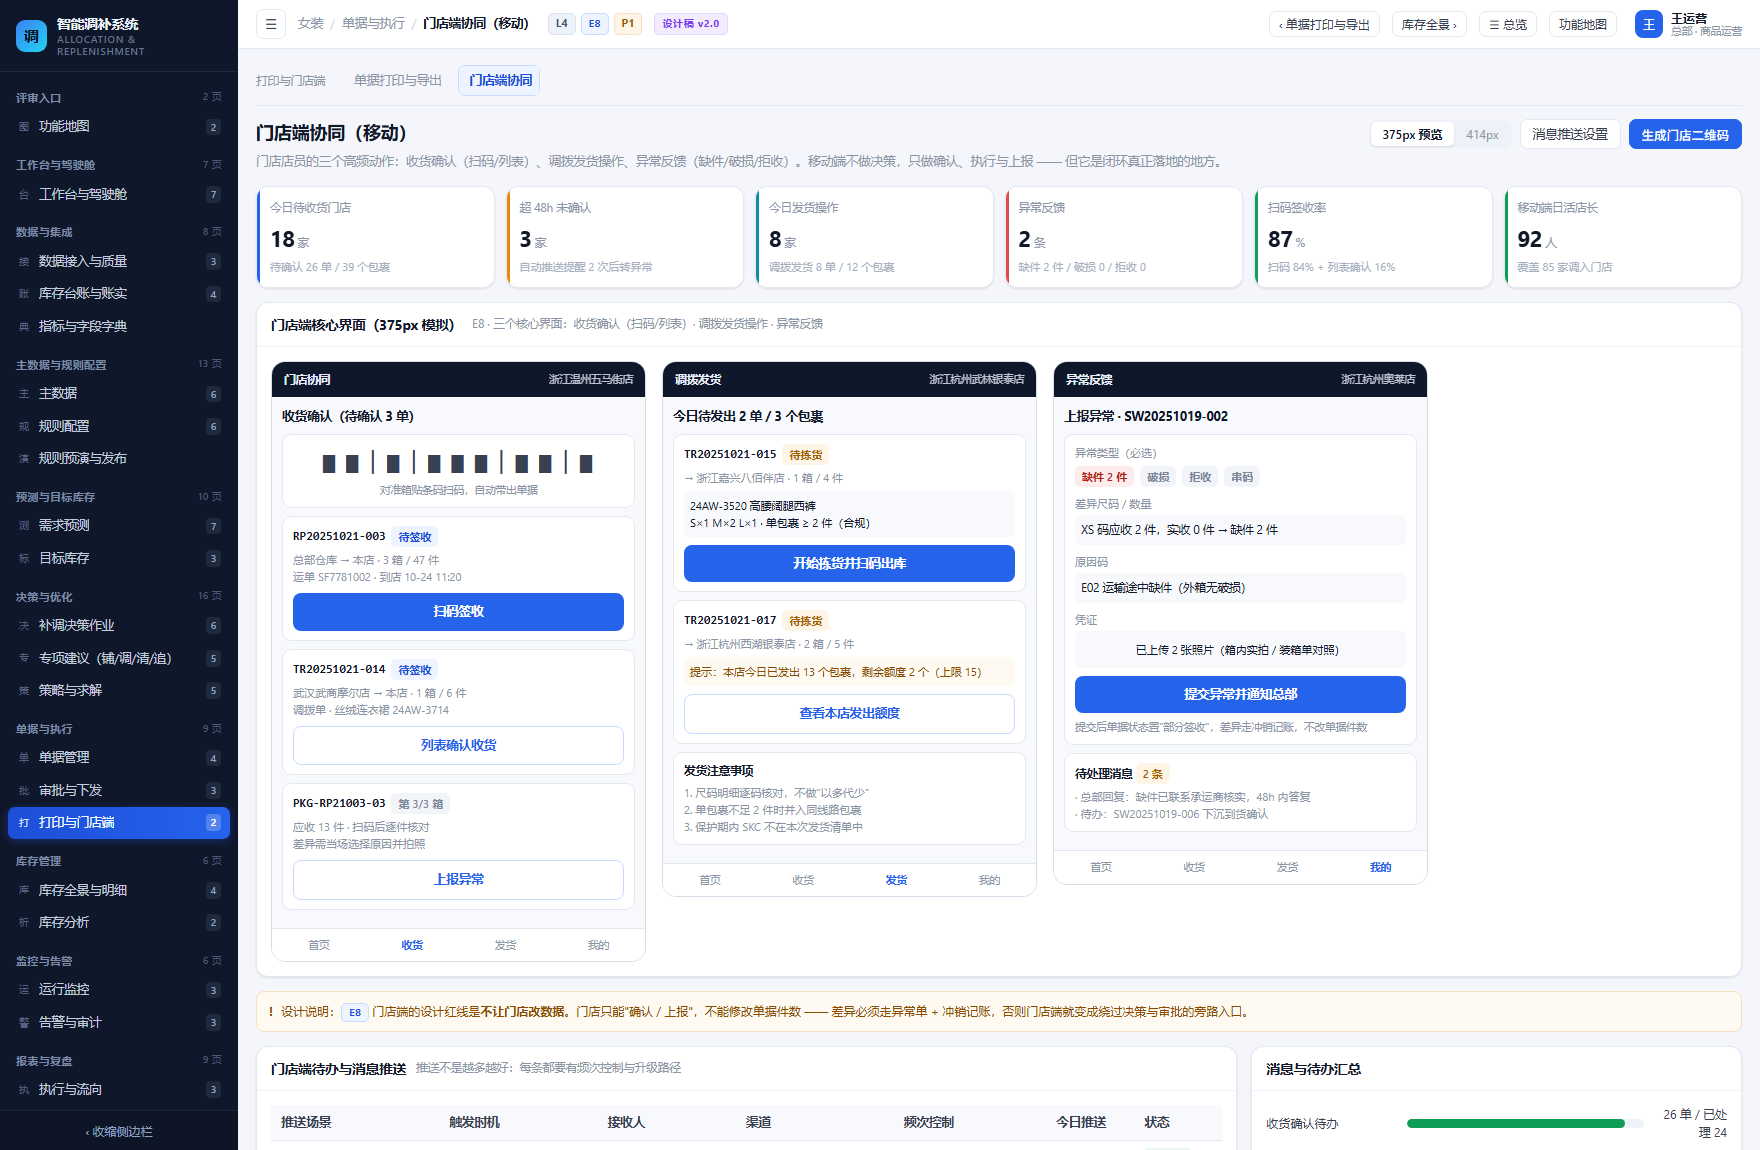The image size is (1760, 1150).
Task: Select 缺件 2 件 anomaly type chip
Action: coord(1104,478)
